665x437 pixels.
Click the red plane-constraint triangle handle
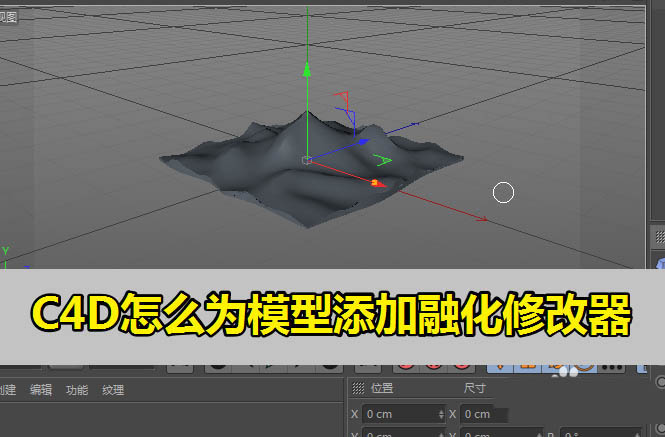pyautogui.click(x=343, y=98)
